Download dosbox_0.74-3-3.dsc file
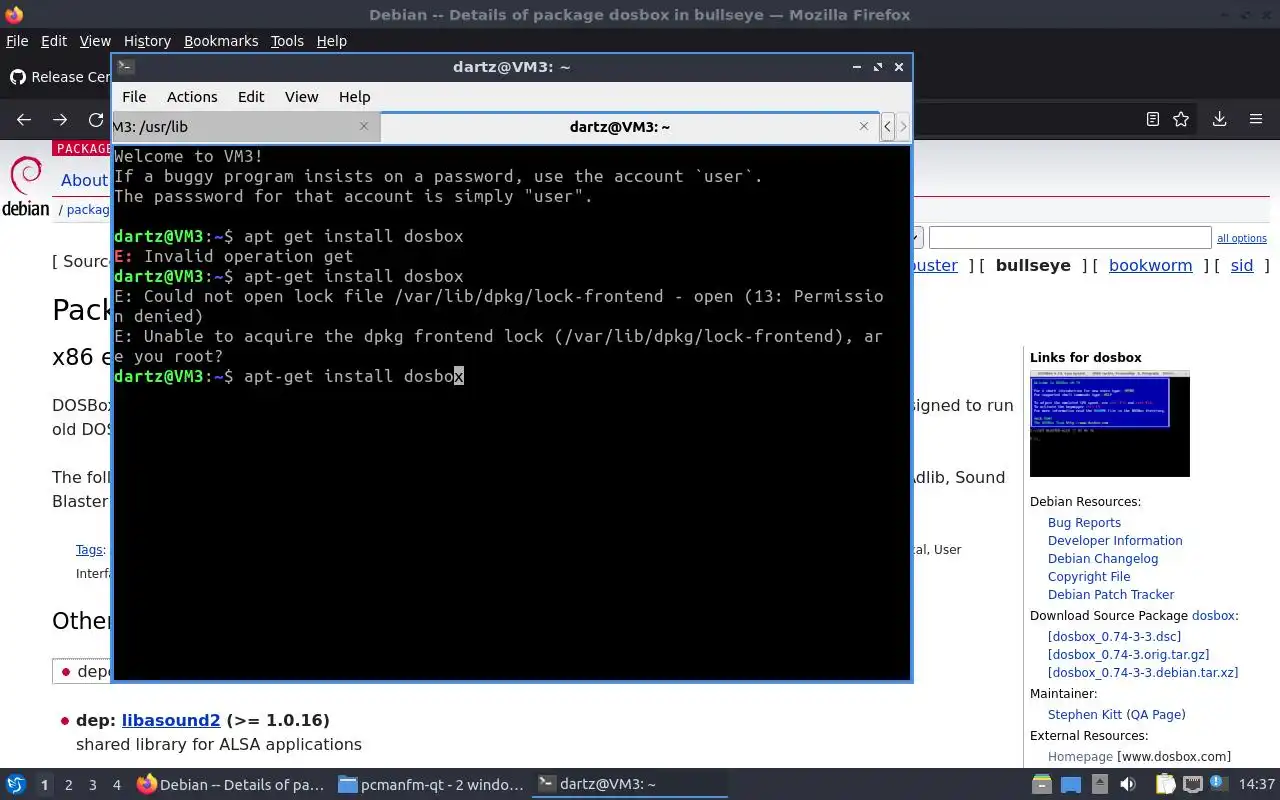The width and height of the screenshot is (1280, 800). pos(1114,637)
